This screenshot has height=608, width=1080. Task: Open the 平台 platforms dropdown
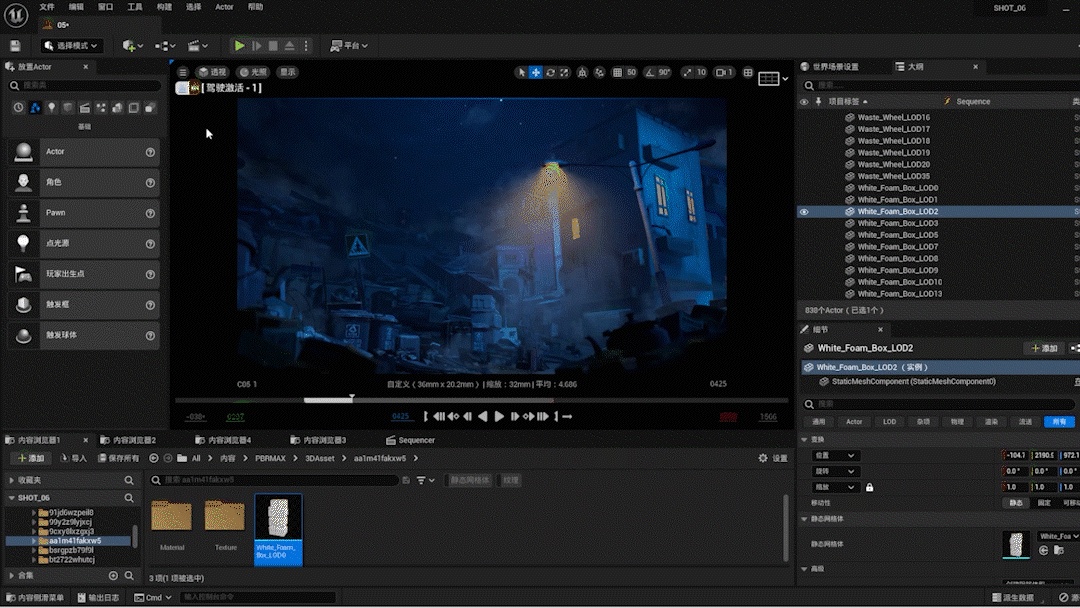349,46
